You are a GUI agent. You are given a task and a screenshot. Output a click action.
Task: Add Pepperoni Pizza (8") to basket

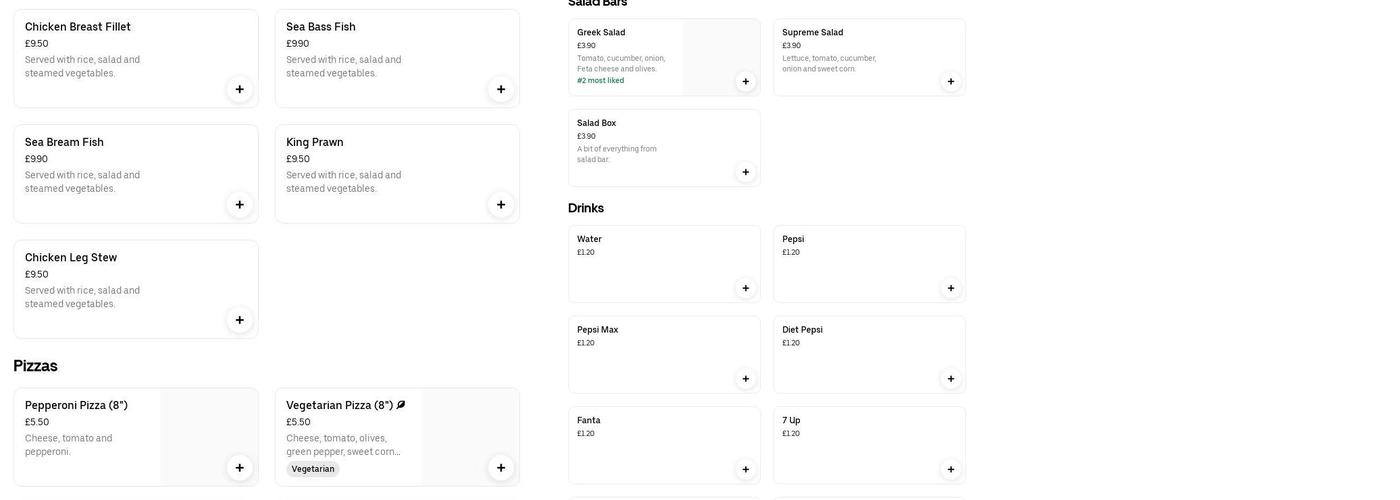click(x=240, y=468)
